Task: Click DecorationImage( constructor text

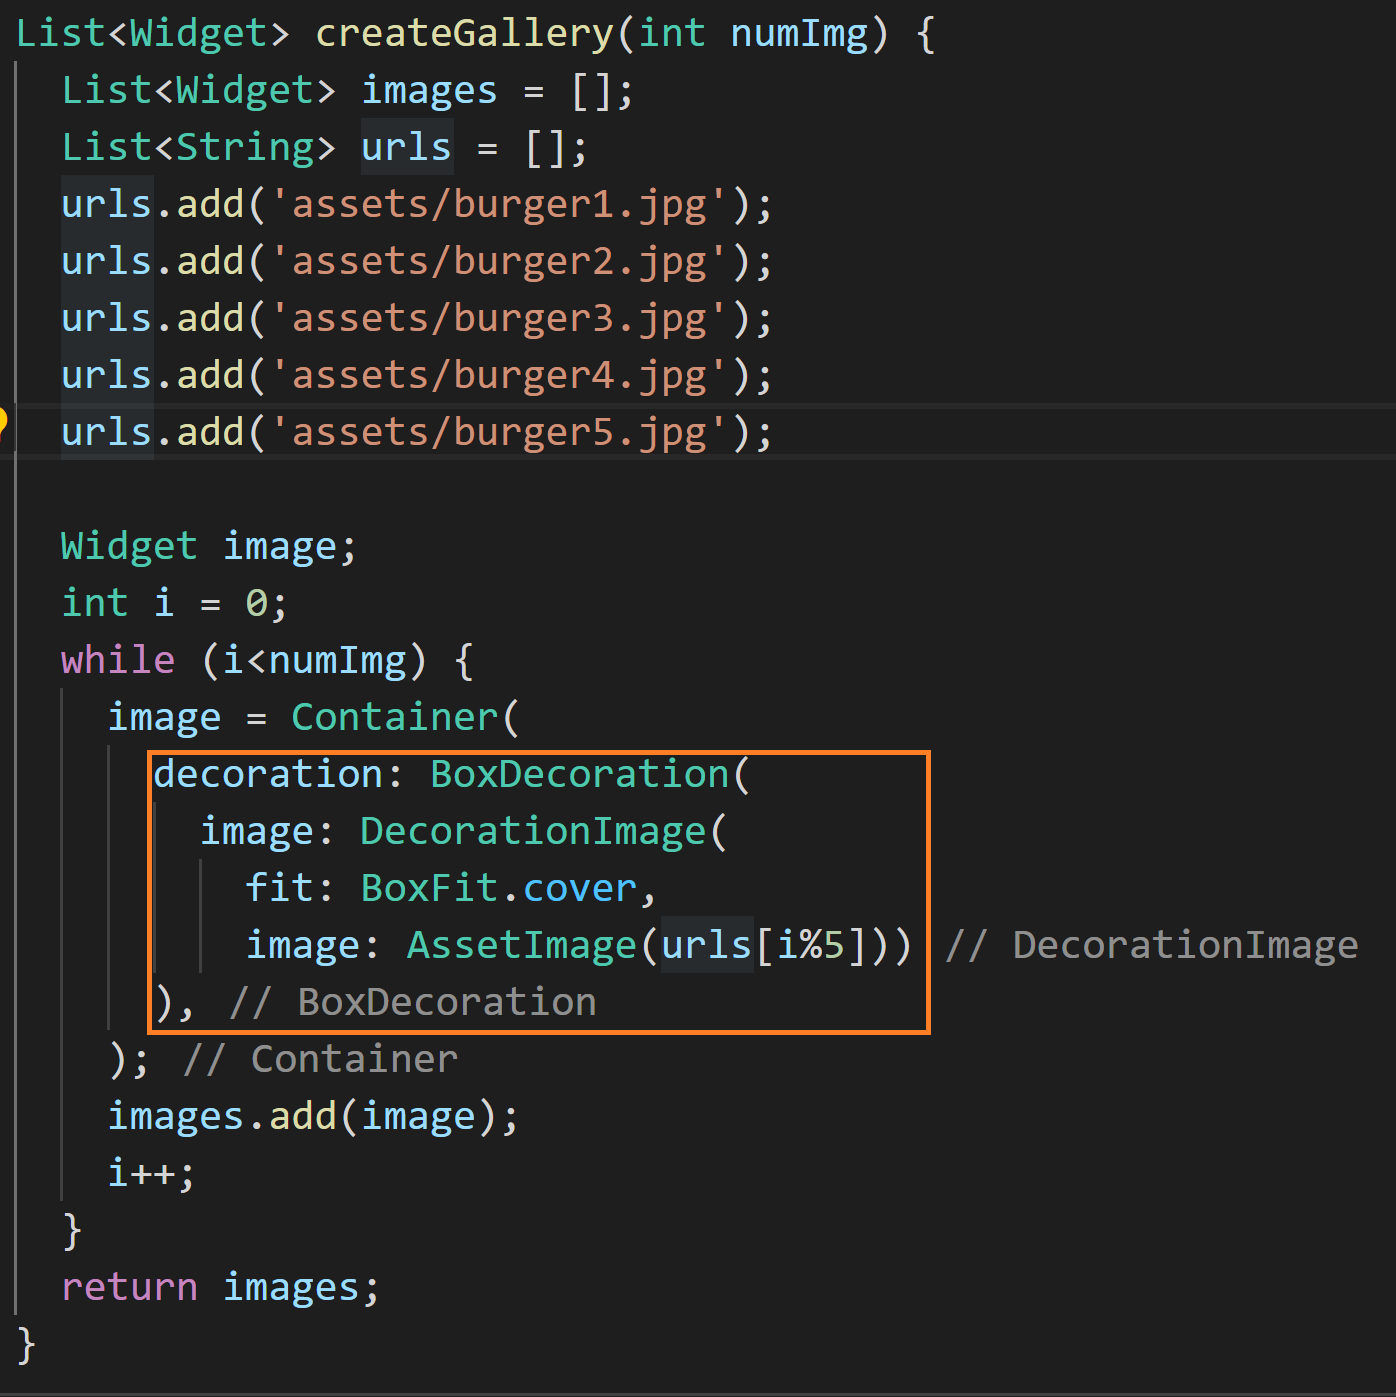Action: (544, 832)
